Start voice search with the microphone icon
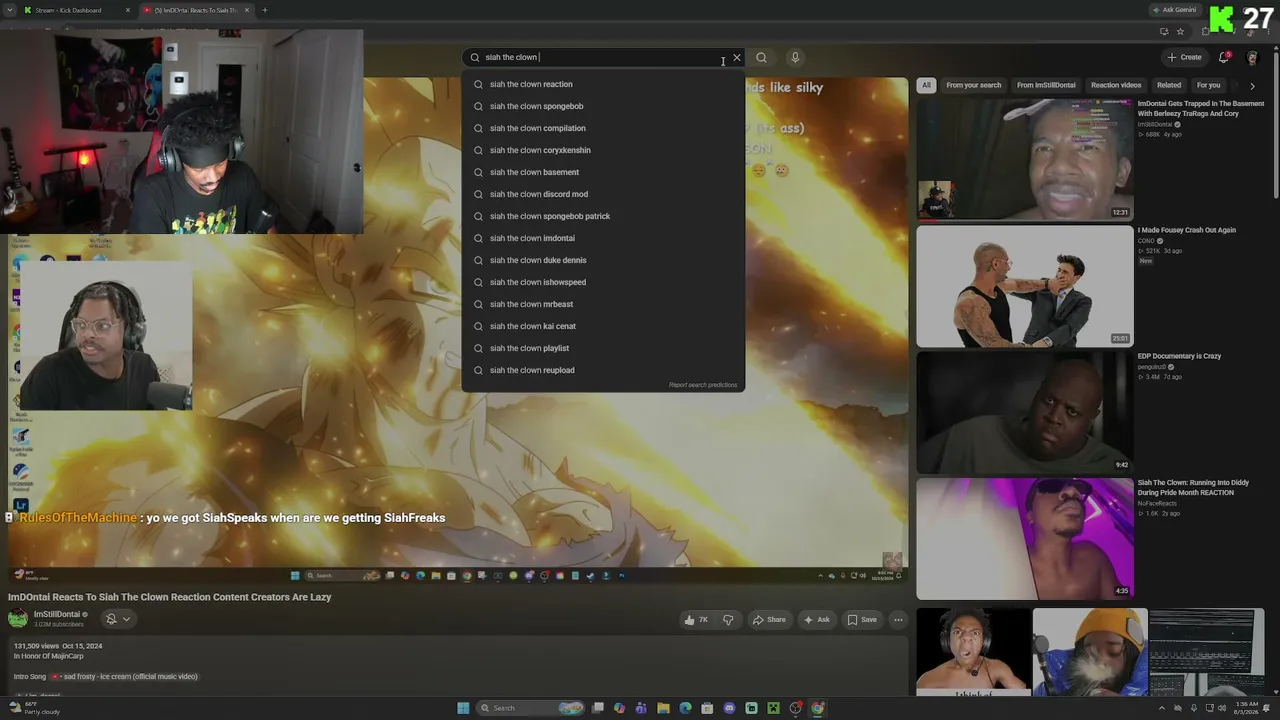The image size is (1280, 720). (795, 58)
